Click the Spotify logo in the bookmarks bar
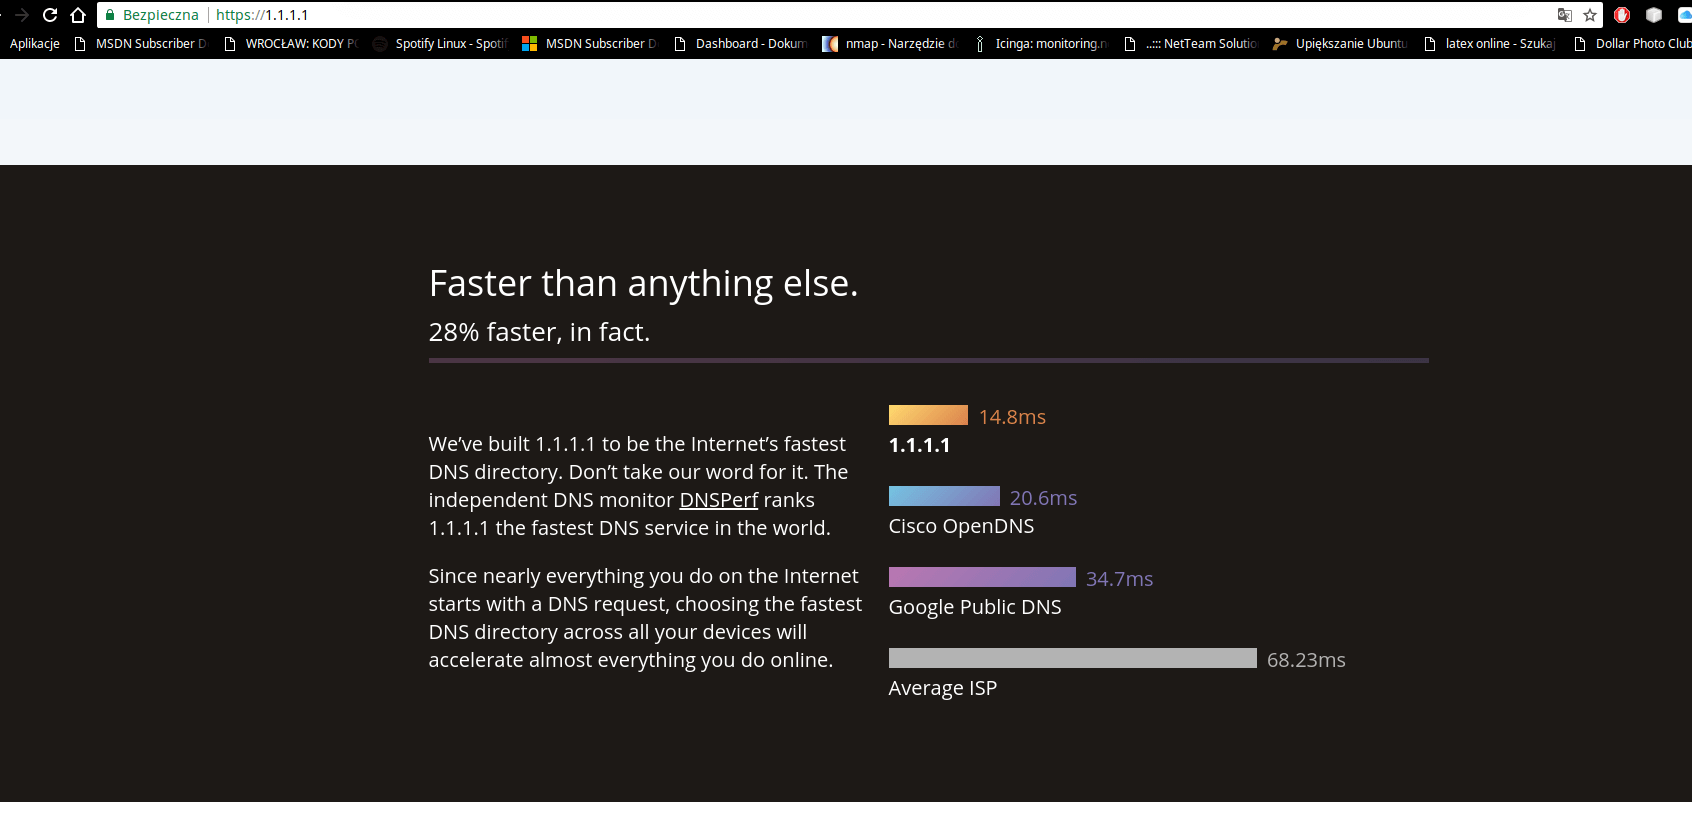Image resolution: width=1692 pixels, height=815 pixels. 380,44
